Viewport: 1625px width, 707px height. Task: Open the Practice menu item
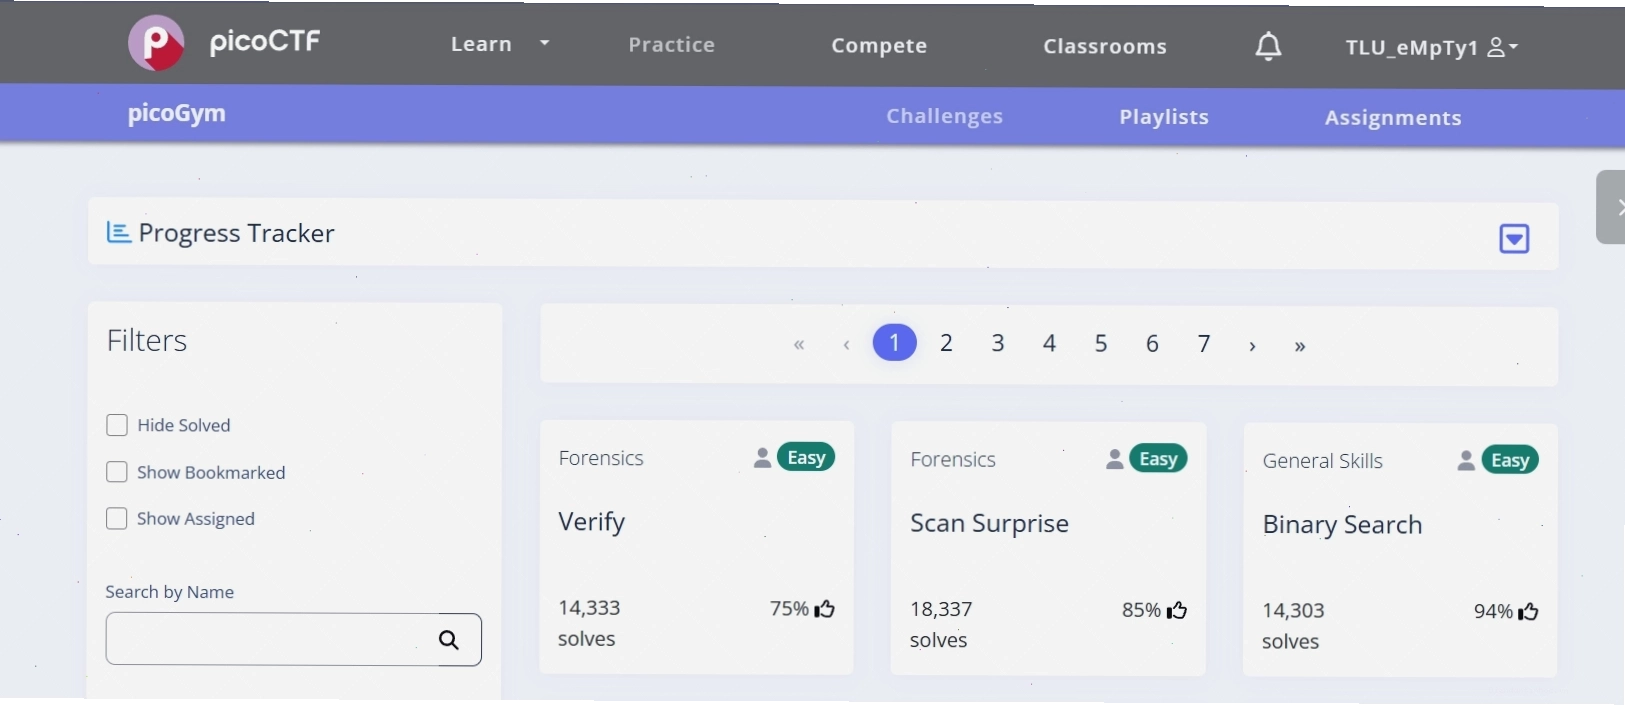click(x=672, y=45)
